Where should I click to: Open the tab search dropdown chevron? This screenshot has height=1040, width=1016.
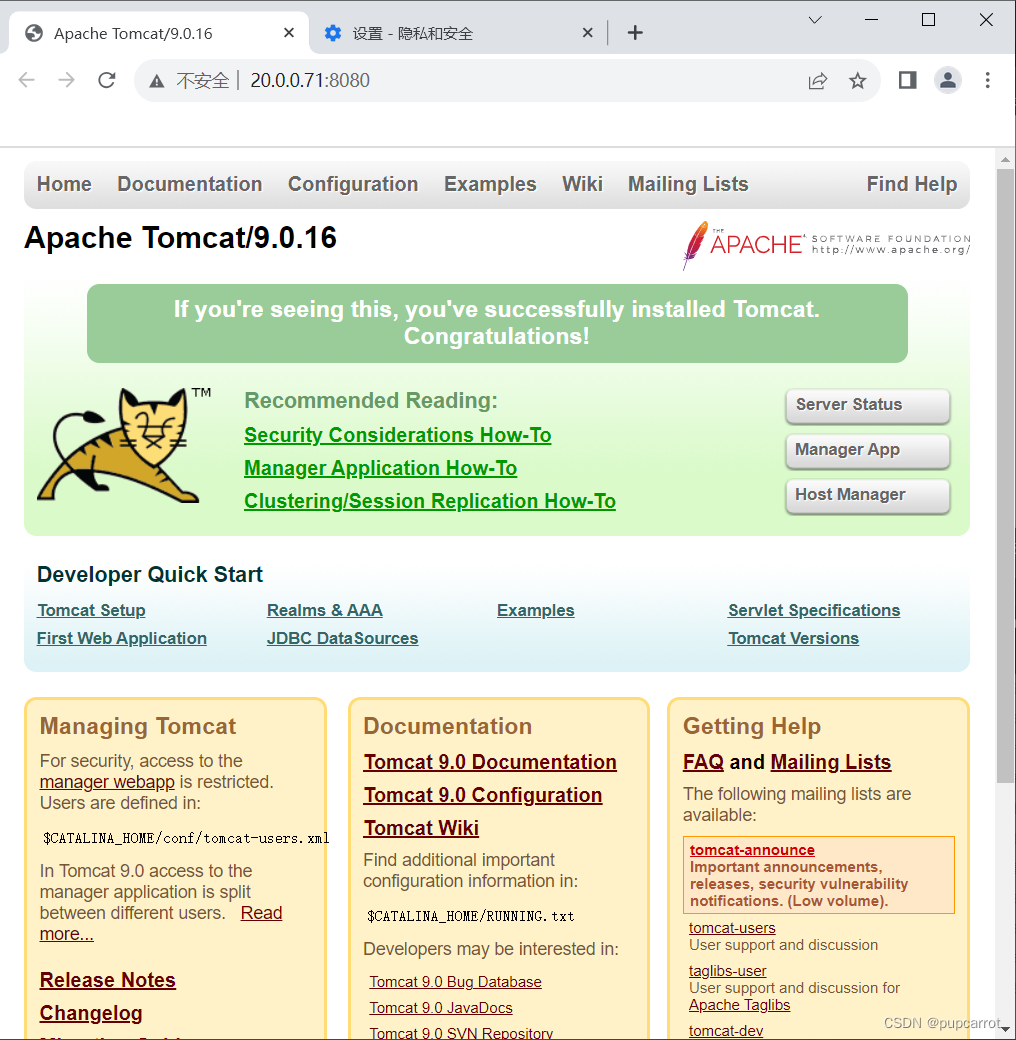pyautogui.click(x=815, y=20)
